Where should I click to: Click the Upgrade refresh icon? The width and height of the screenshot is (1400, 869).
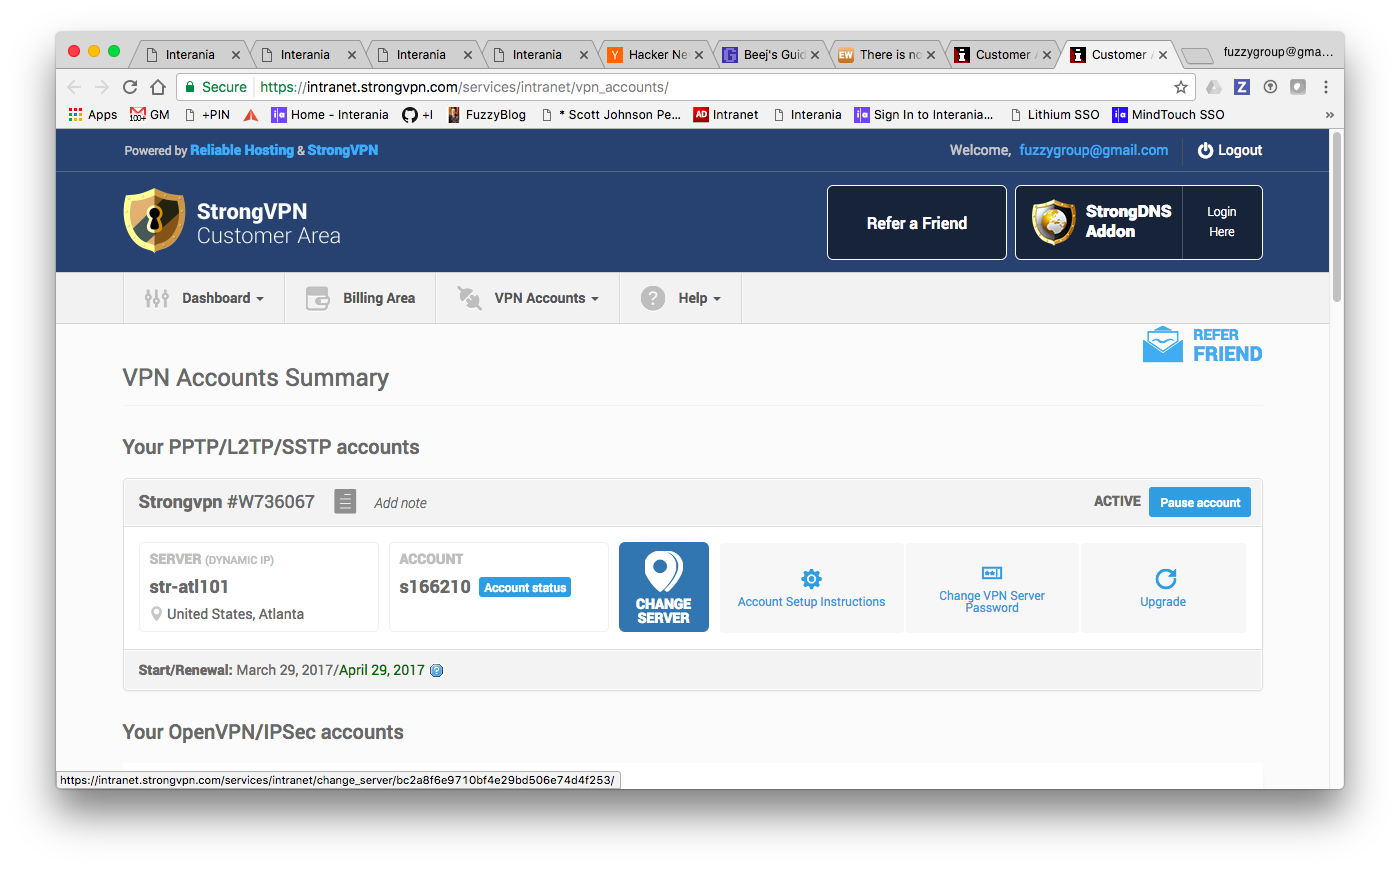click(1165, 578)
